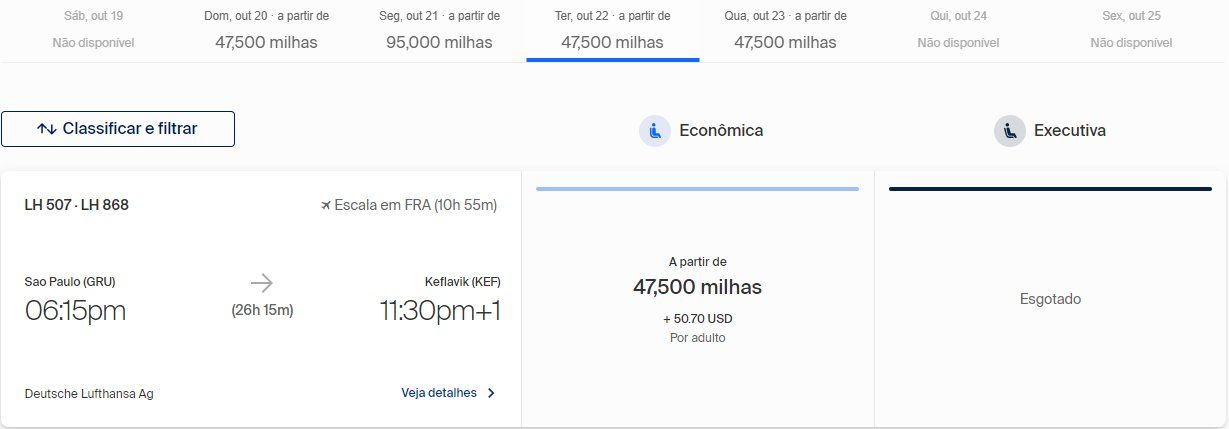
Task: Open the Classificar e filtrar options
Action: (118, 129)
